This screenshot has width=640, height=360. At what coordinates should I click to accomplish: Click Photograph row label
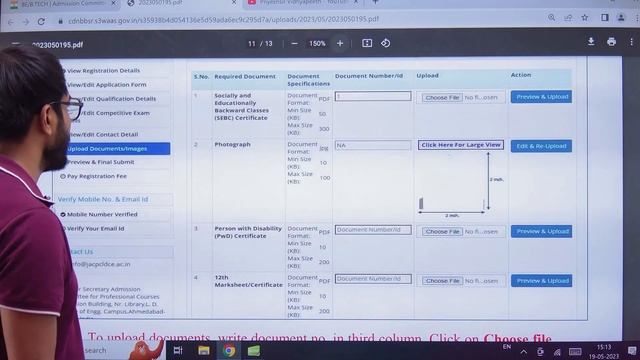click(x=232, y=144)
